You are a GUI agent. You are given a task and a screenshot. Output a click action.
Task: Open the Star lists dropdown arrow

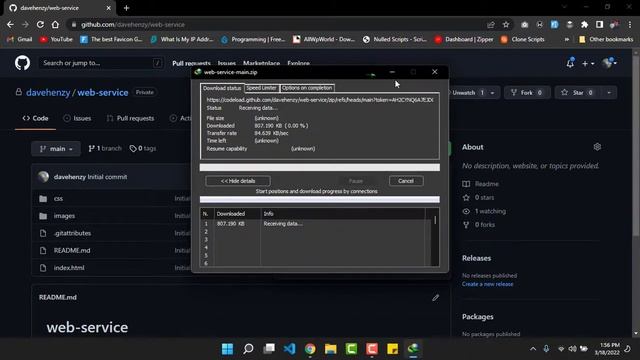click(x=609, y=93)
